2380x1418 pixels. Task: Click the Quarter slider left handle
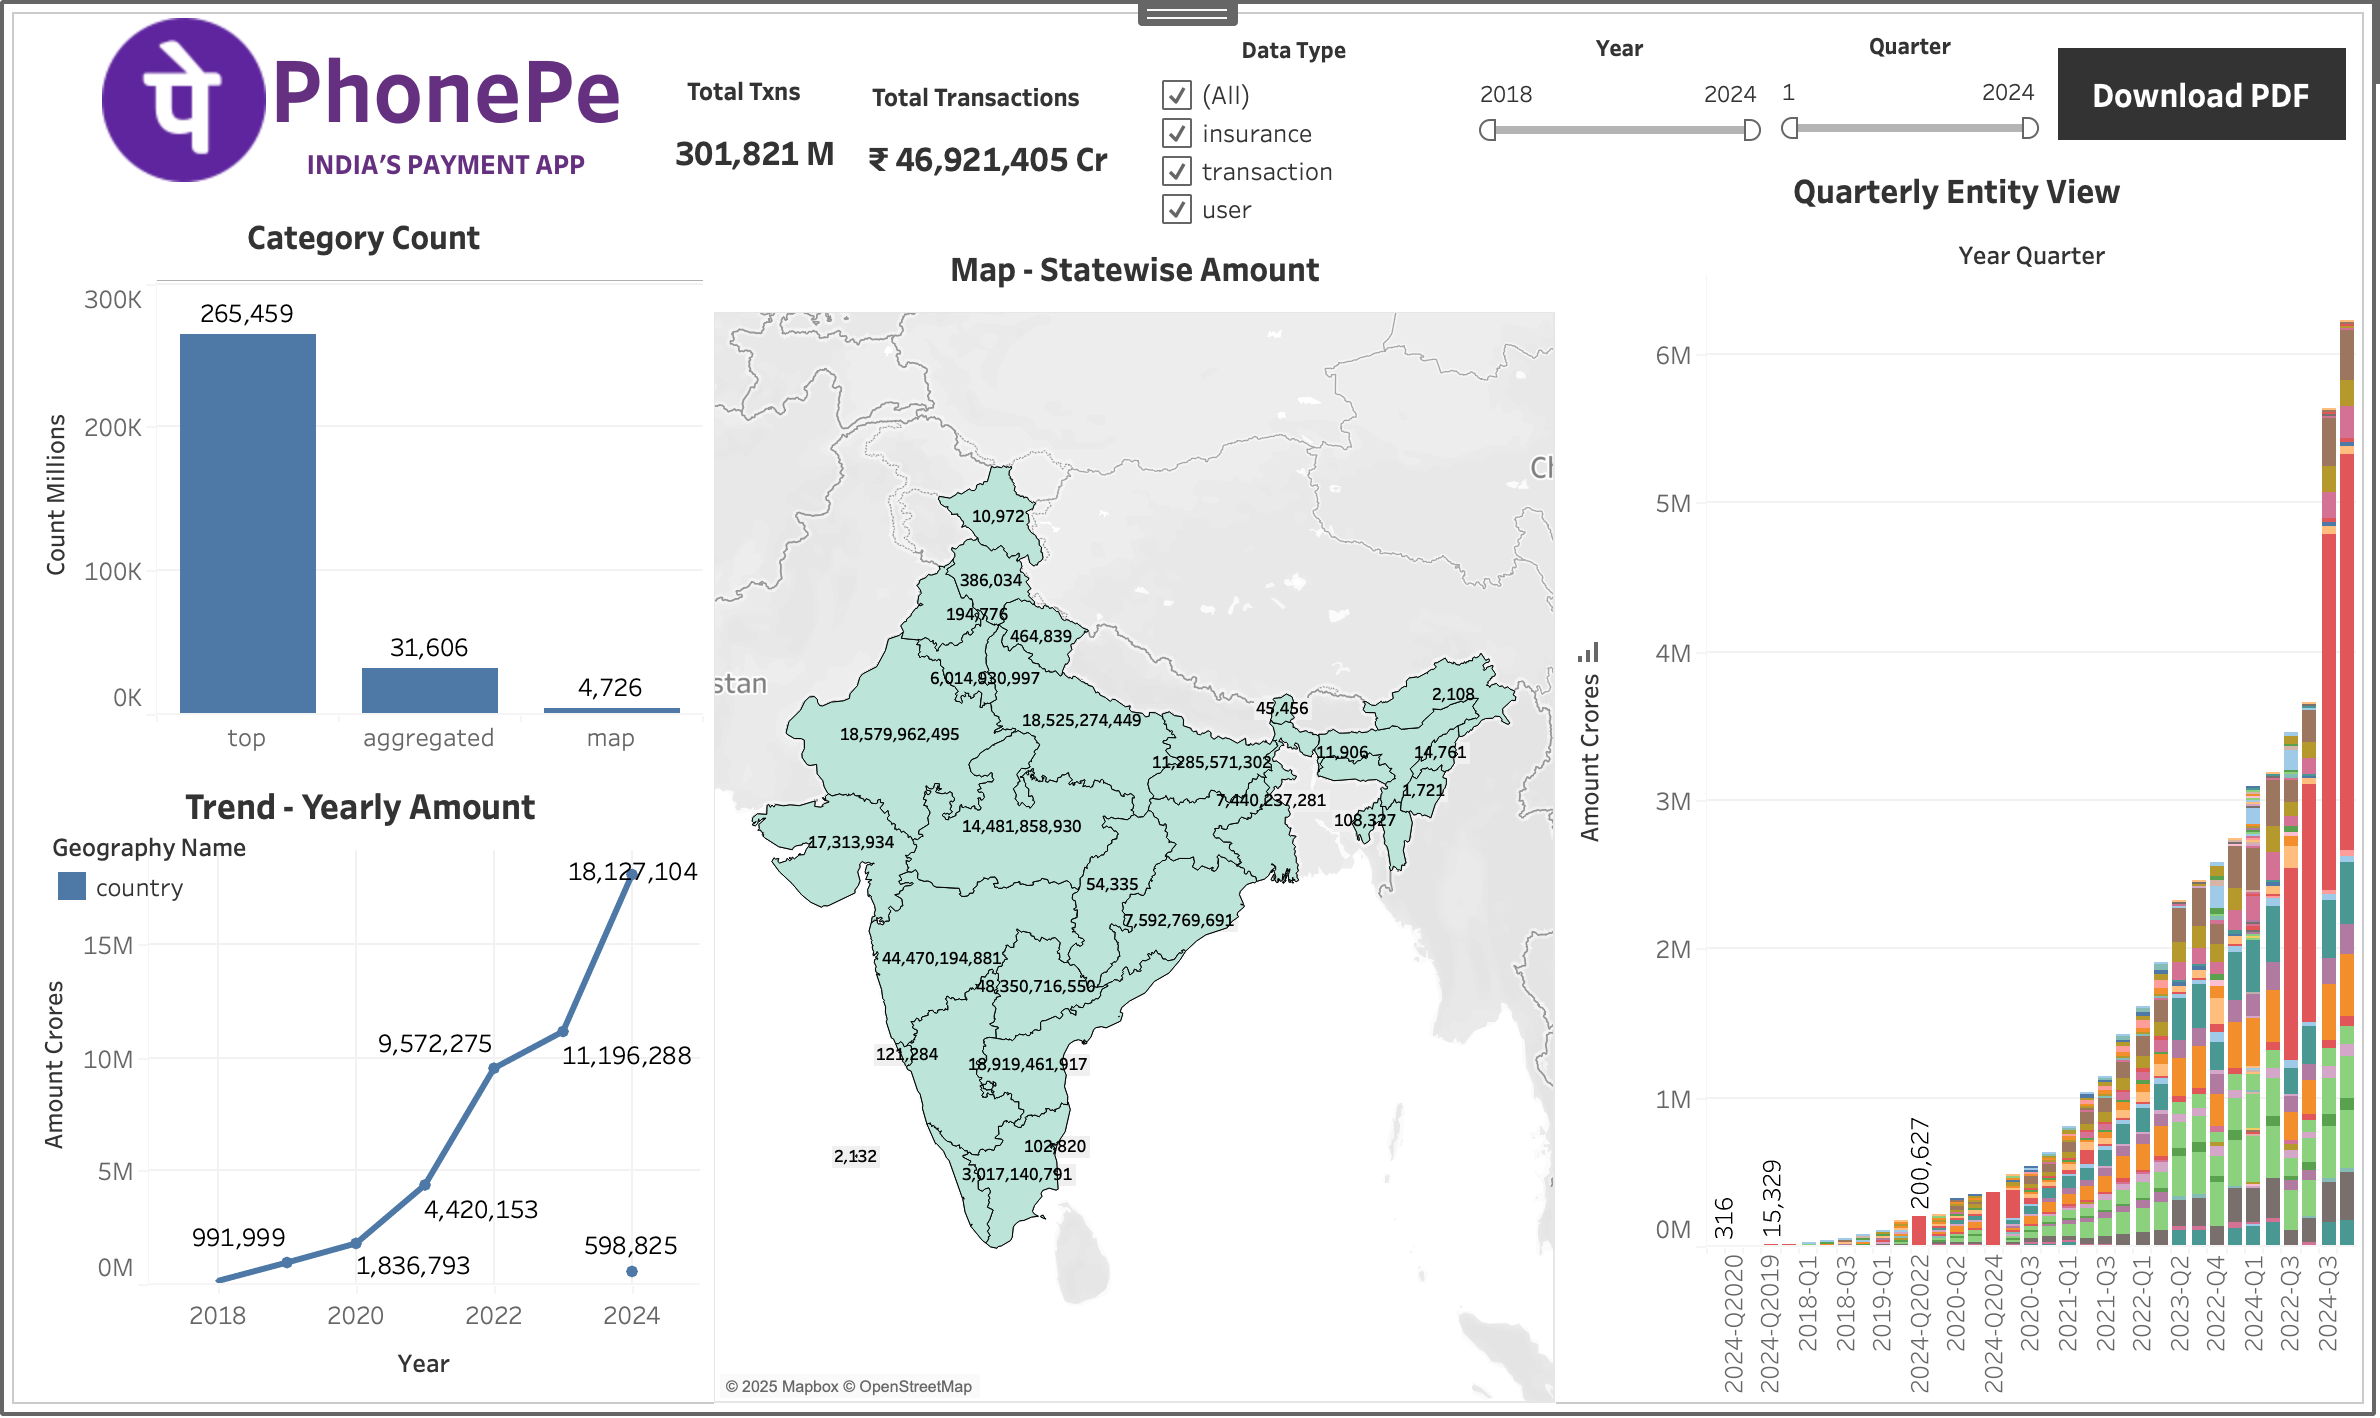[1790, 128]
